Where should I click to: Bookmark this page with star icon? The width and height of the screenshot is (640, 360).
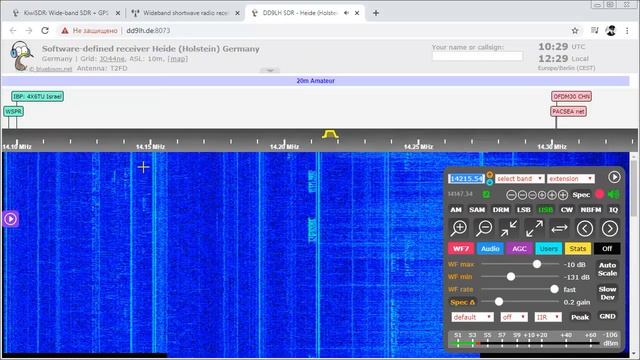coord(575,31)
